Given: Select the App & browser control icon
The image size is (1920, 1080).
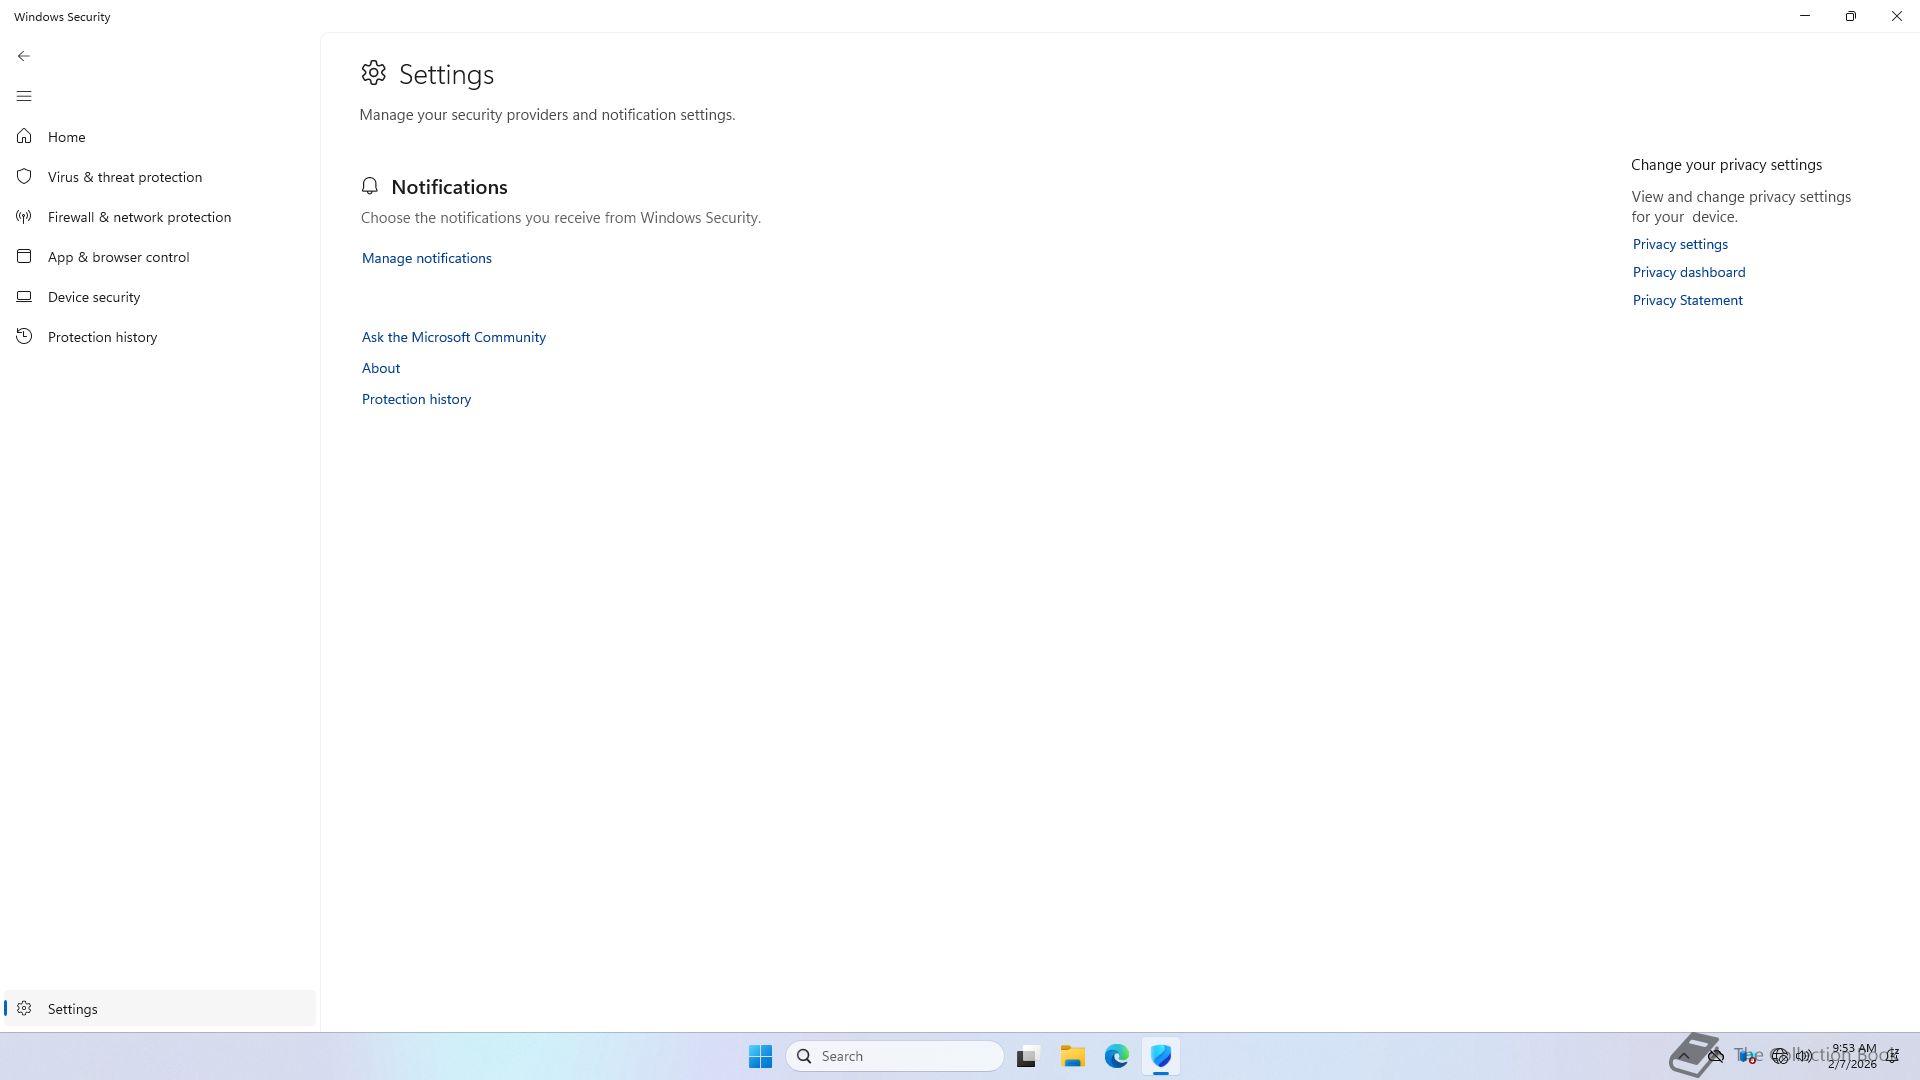Looking at the screenshot, I should coord(24,257).
